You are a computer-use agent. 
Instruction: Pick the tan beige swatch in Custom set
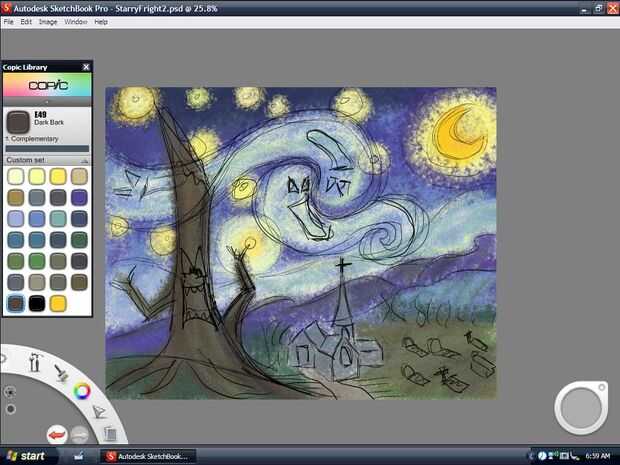click(x=79, y=176)
